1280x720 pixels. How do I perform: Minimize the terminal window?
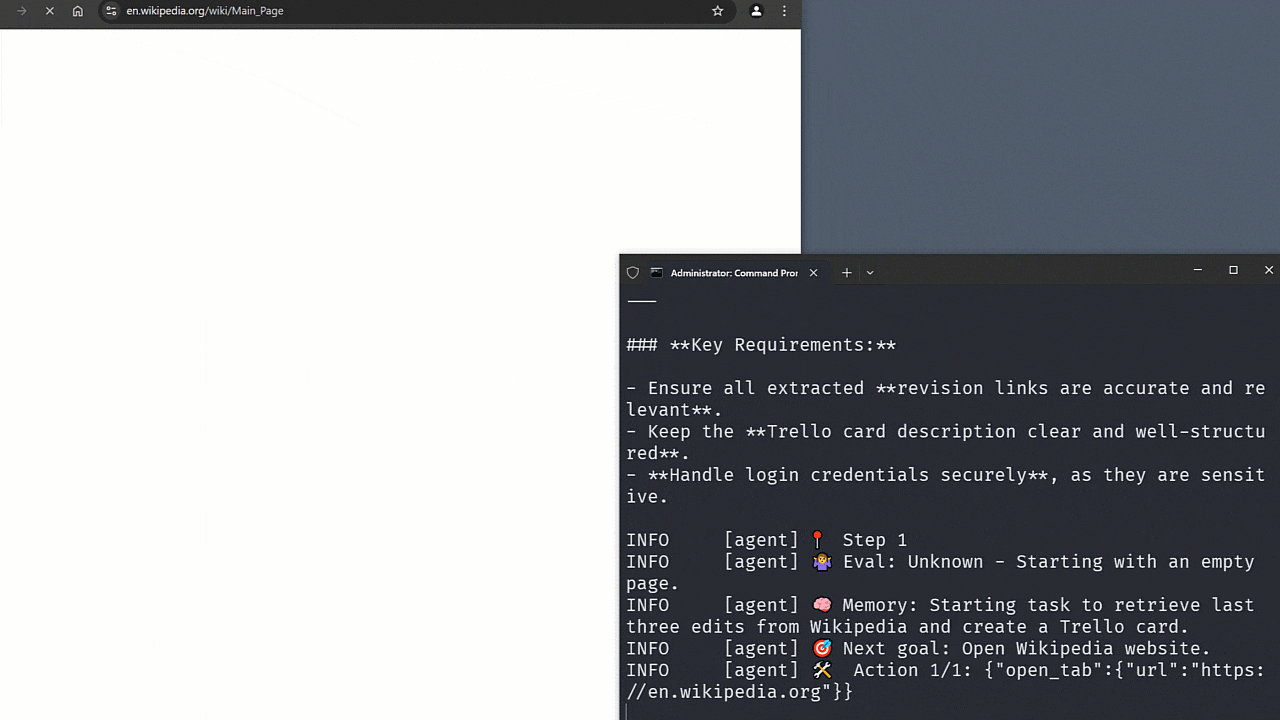point(1197,270)
